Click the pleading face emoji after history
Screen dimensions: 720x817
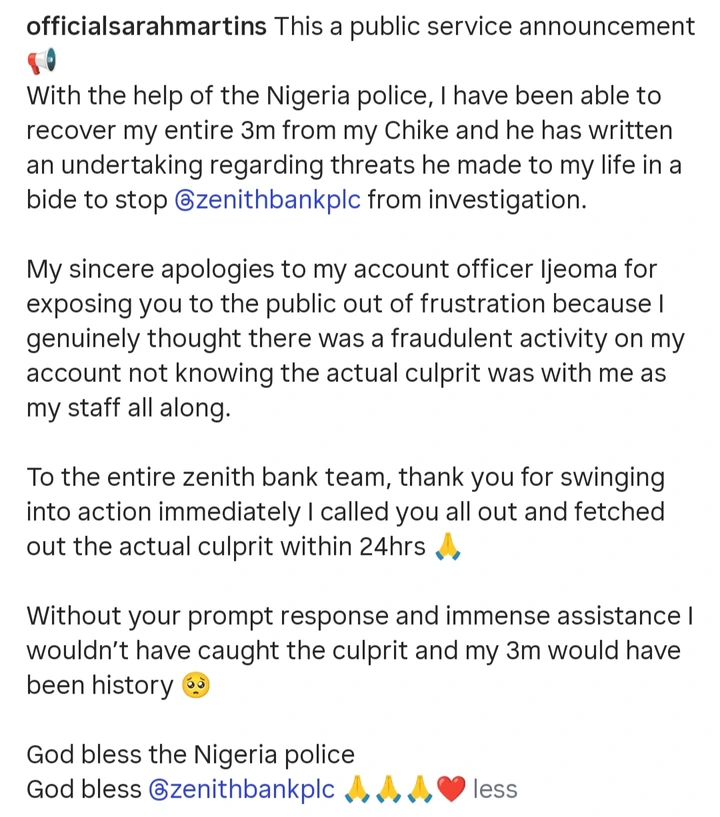196,686
